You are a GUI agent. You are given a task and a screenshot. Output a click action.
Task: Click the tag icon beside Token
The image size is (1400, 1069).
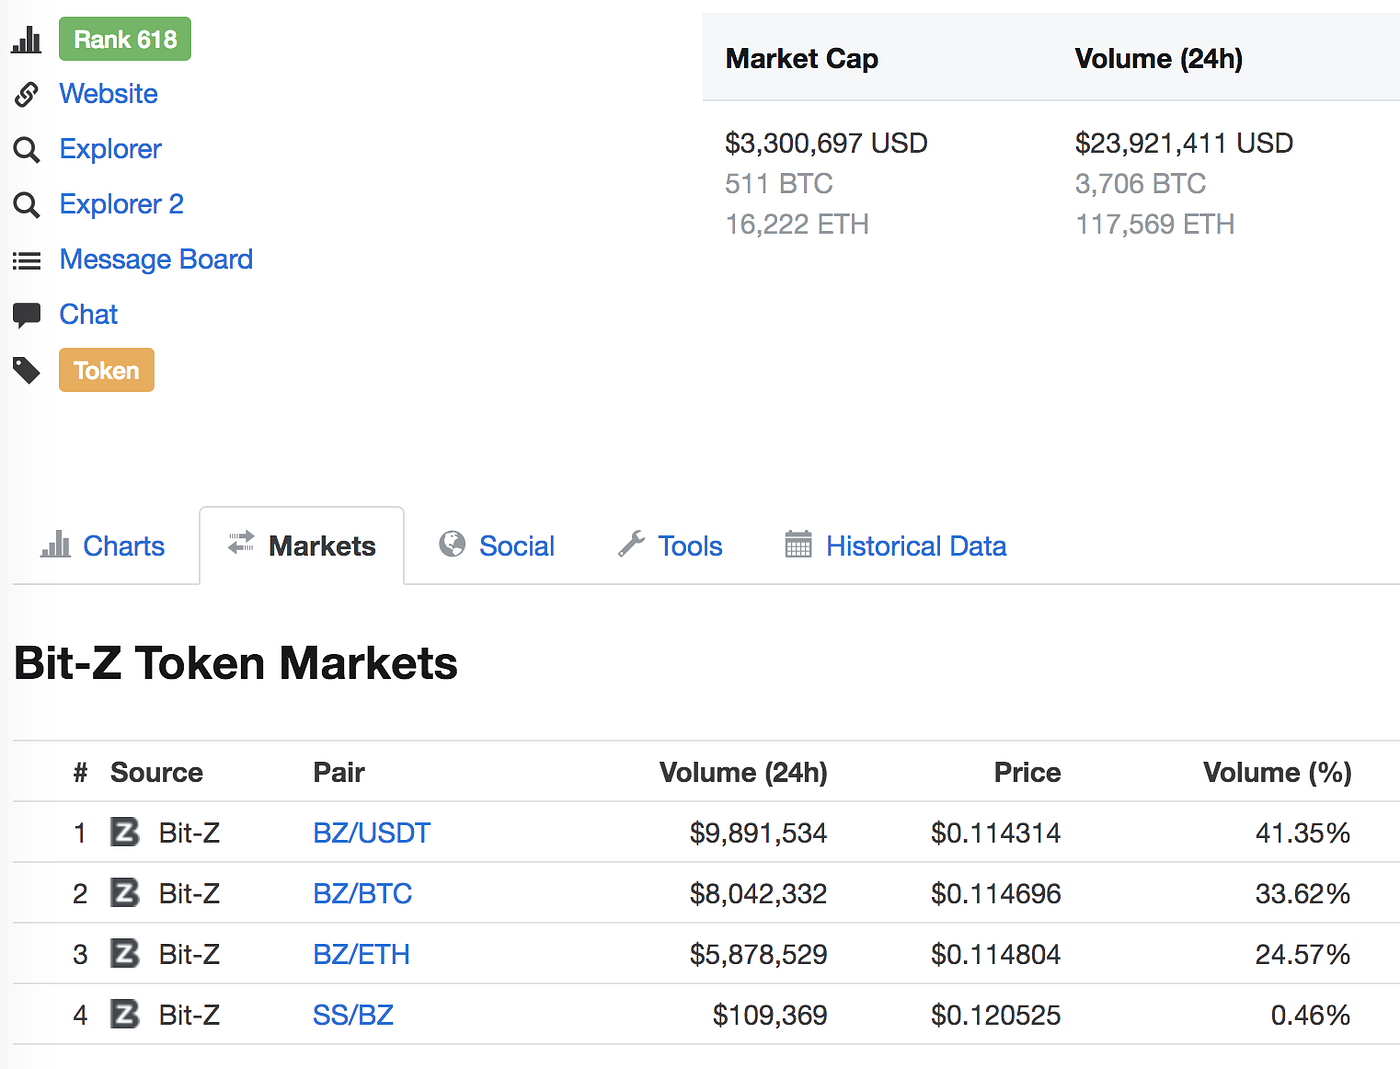(27, 371)
